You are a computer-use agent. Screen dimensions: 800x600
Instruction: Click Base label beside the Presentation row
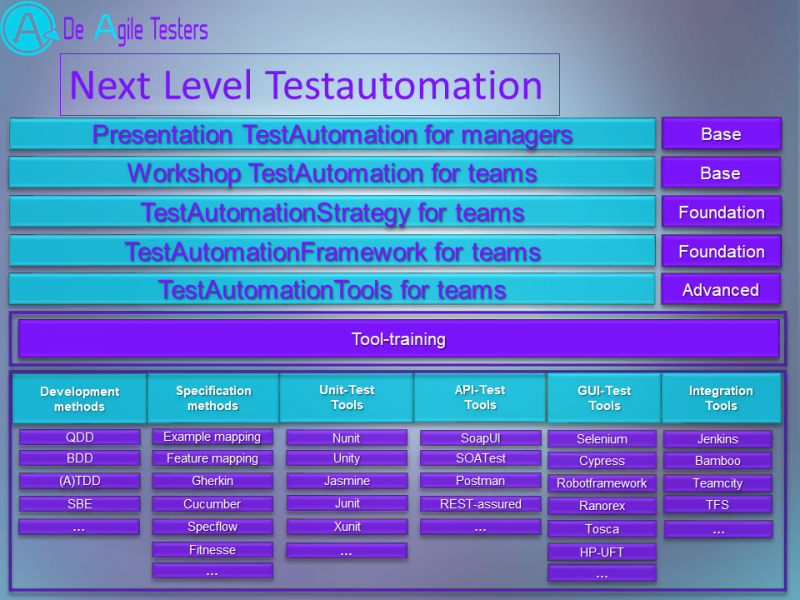[721, 134]
